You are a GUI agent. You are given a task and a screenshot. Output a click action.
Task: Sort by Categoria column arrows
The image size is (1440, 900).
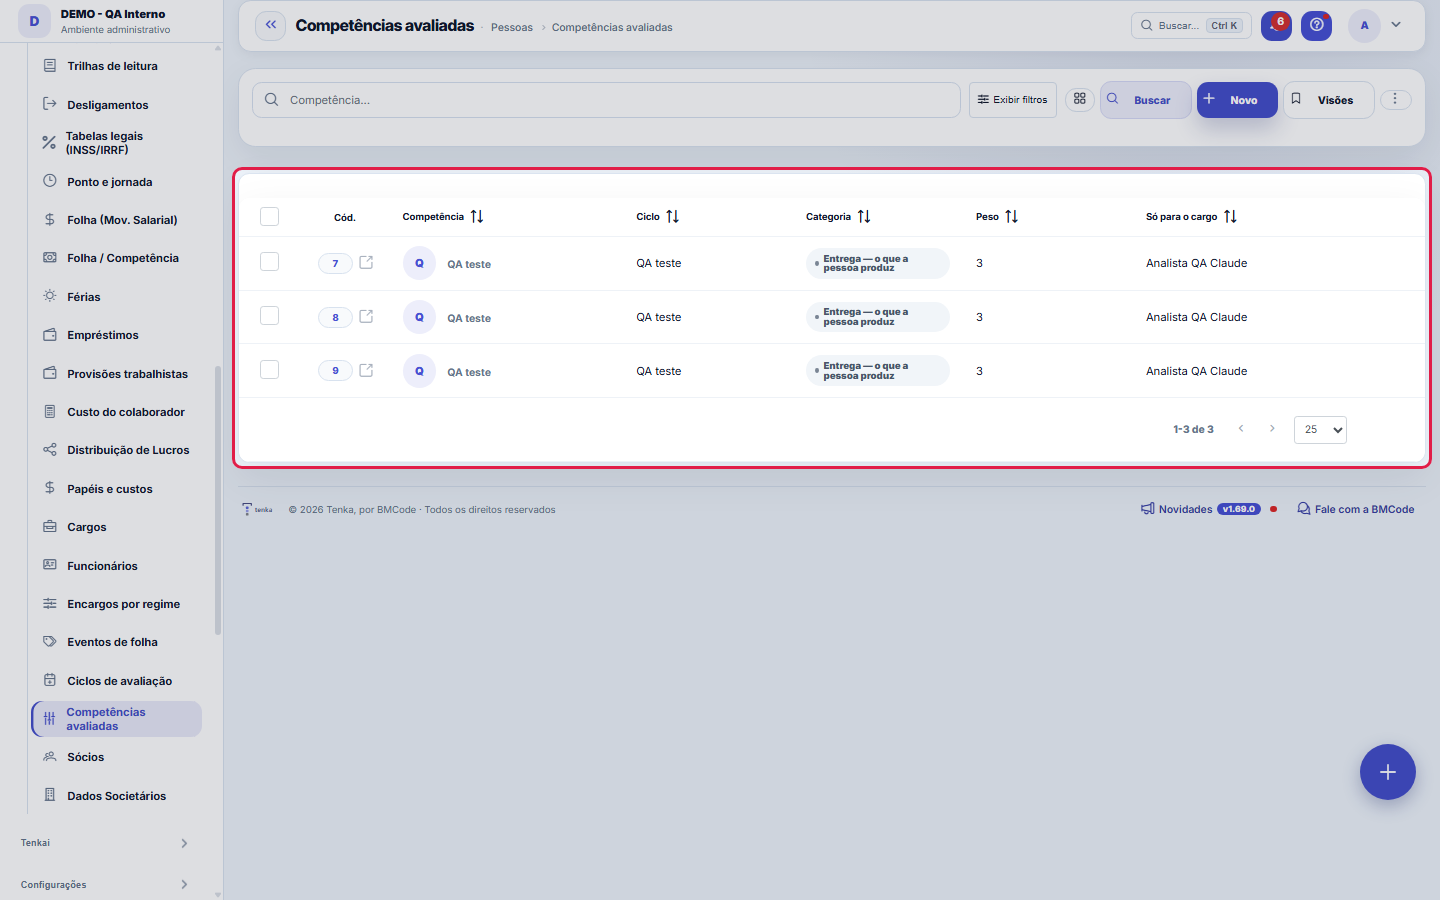[864, 217]
